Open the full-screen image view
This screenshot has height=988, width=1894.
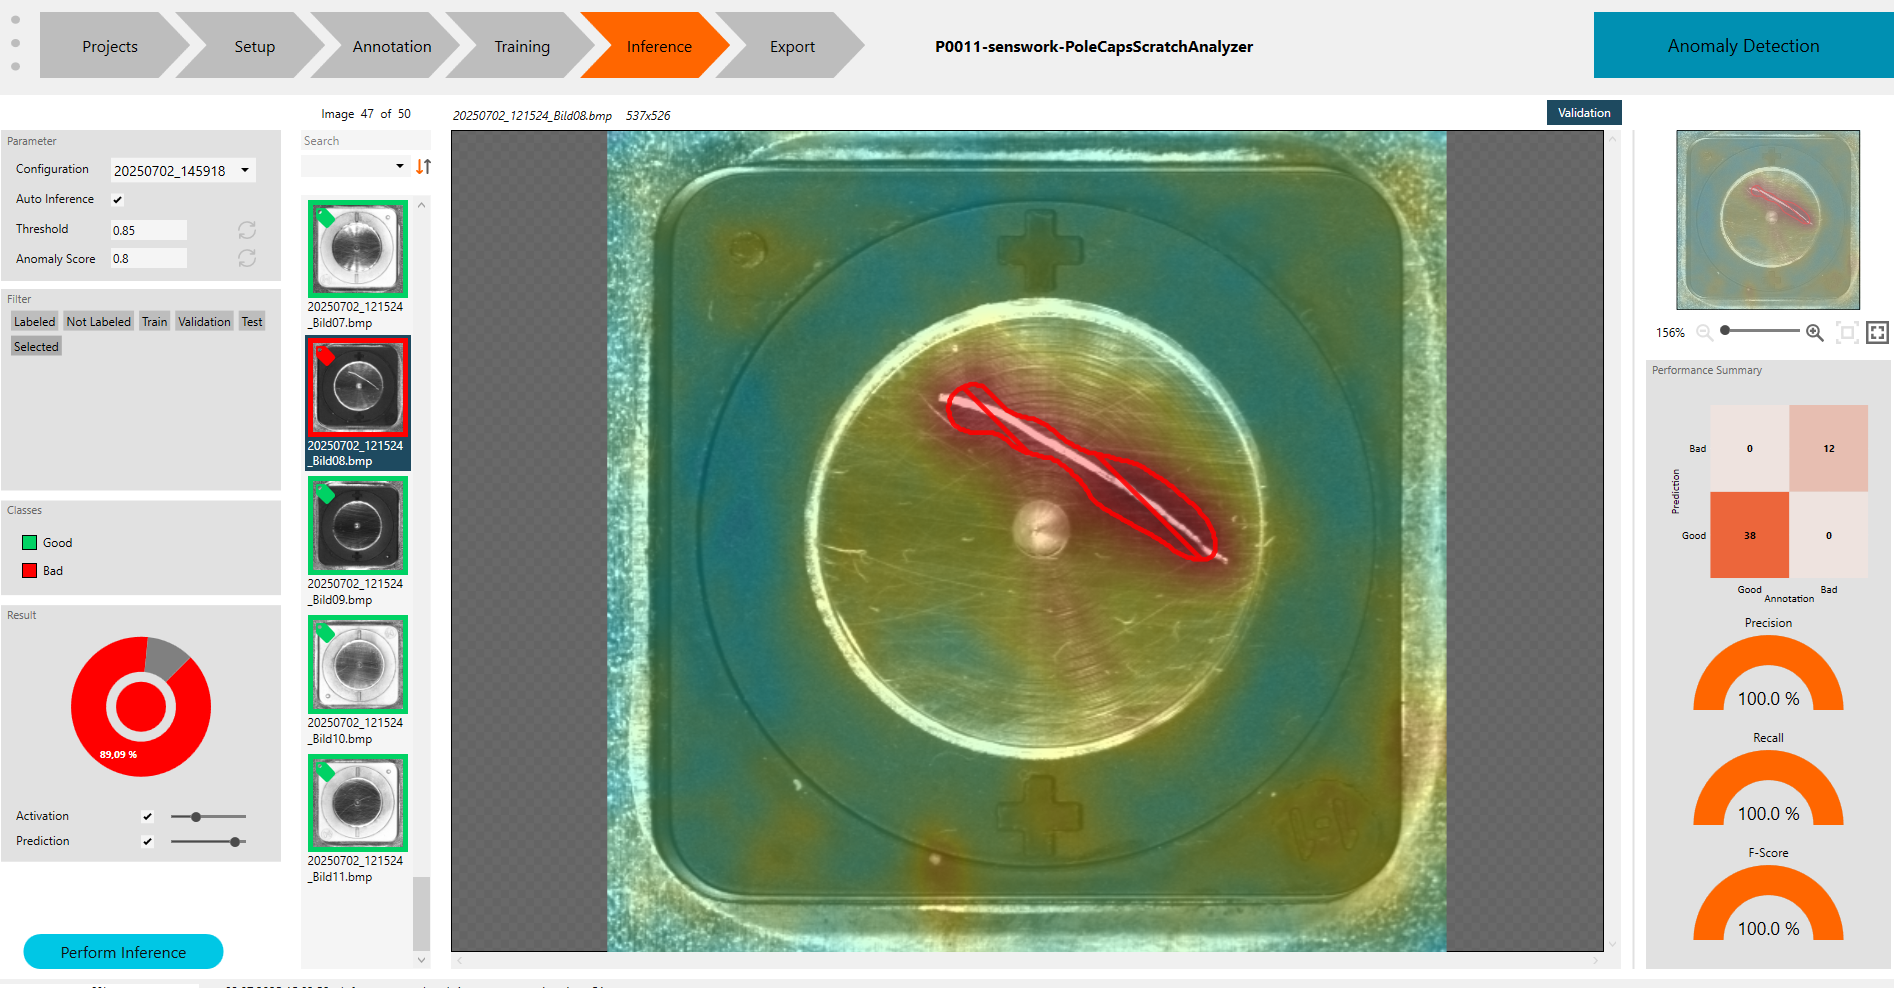click(x=1878, y=332)
